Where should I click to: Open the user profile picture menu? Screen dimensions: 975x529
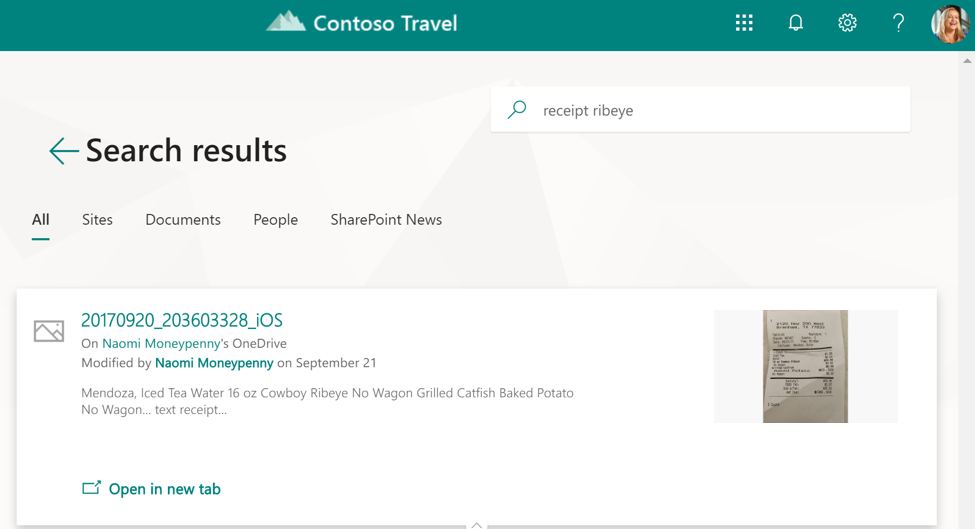point(950,24)
